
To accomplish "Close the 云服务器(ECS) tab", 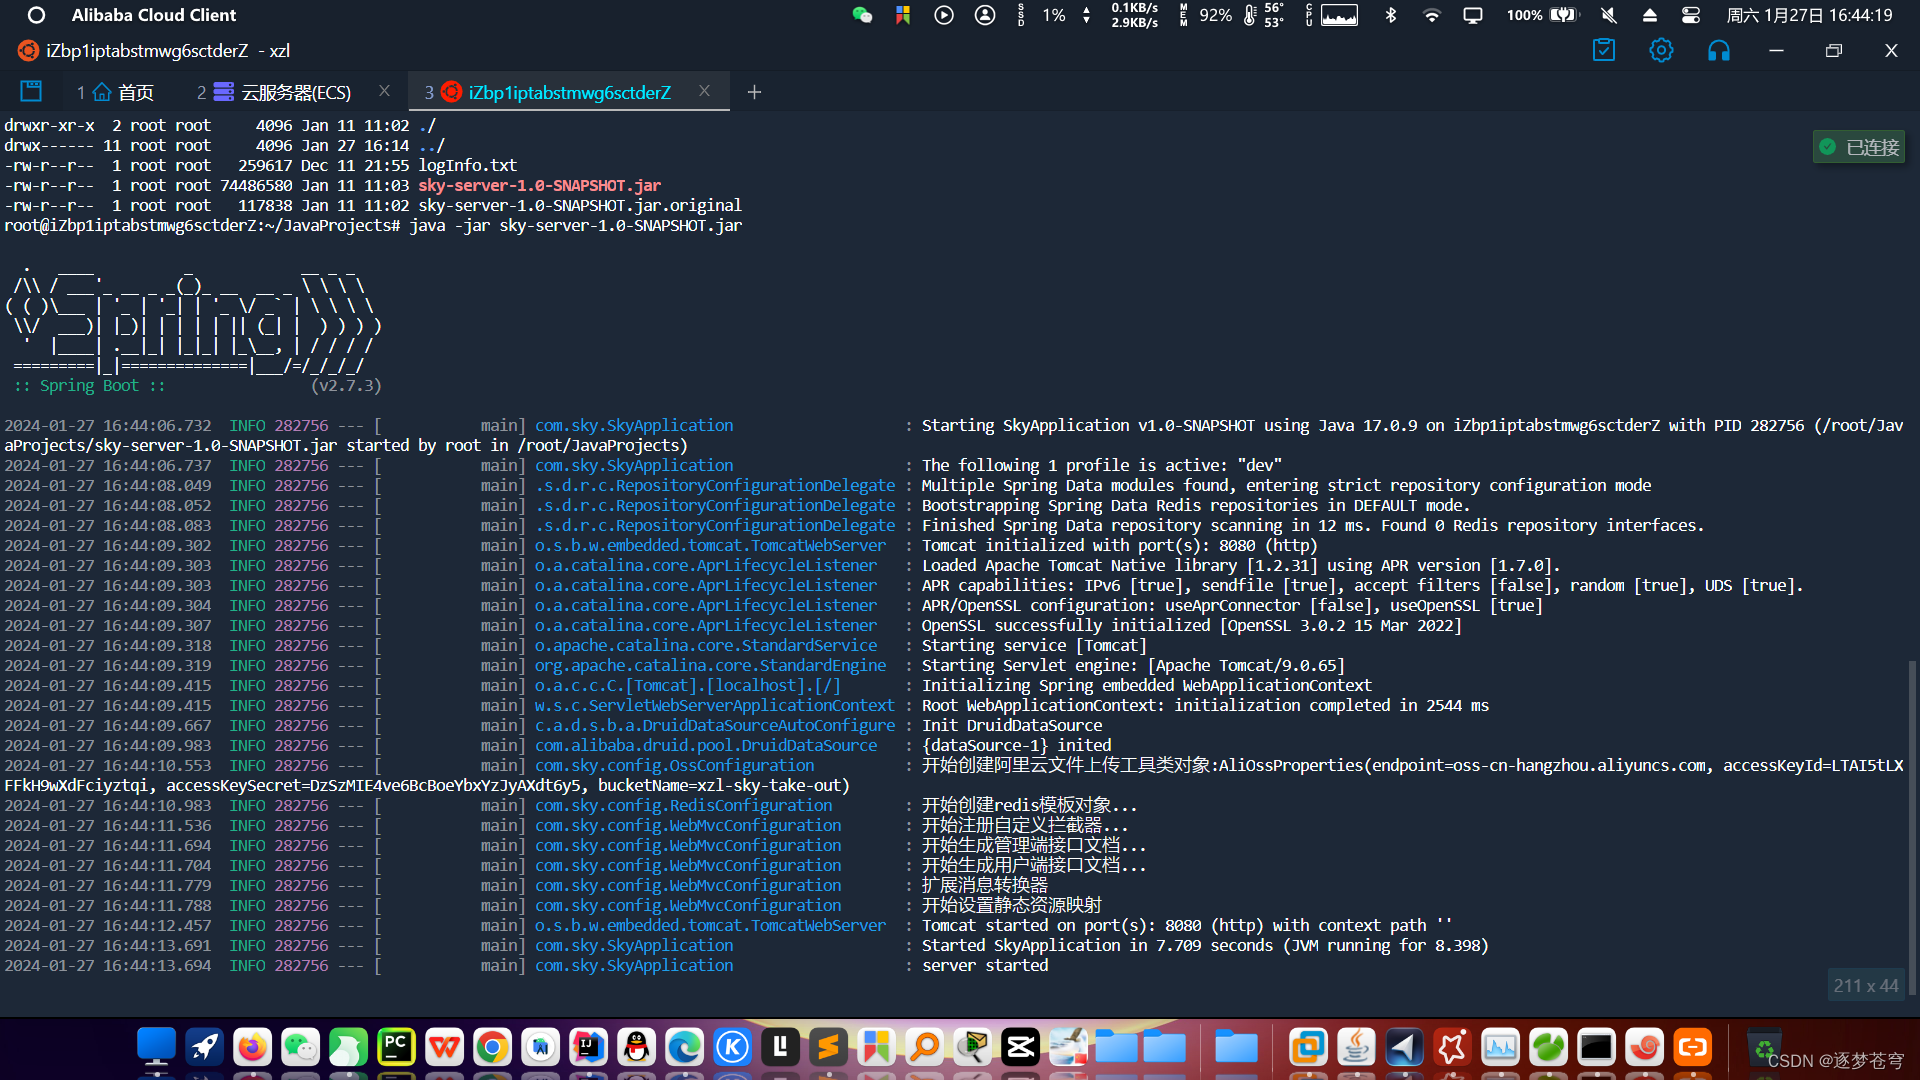I will point(384,91).
